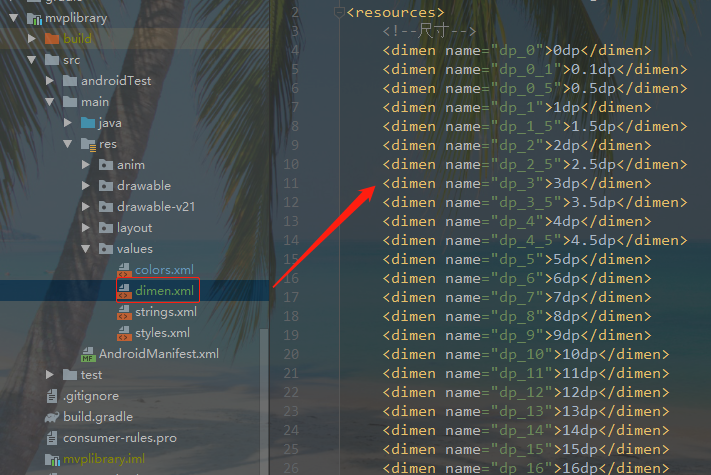Click the dp_1_5 dimen line
The image size is (711, 475).
(535, 126)
